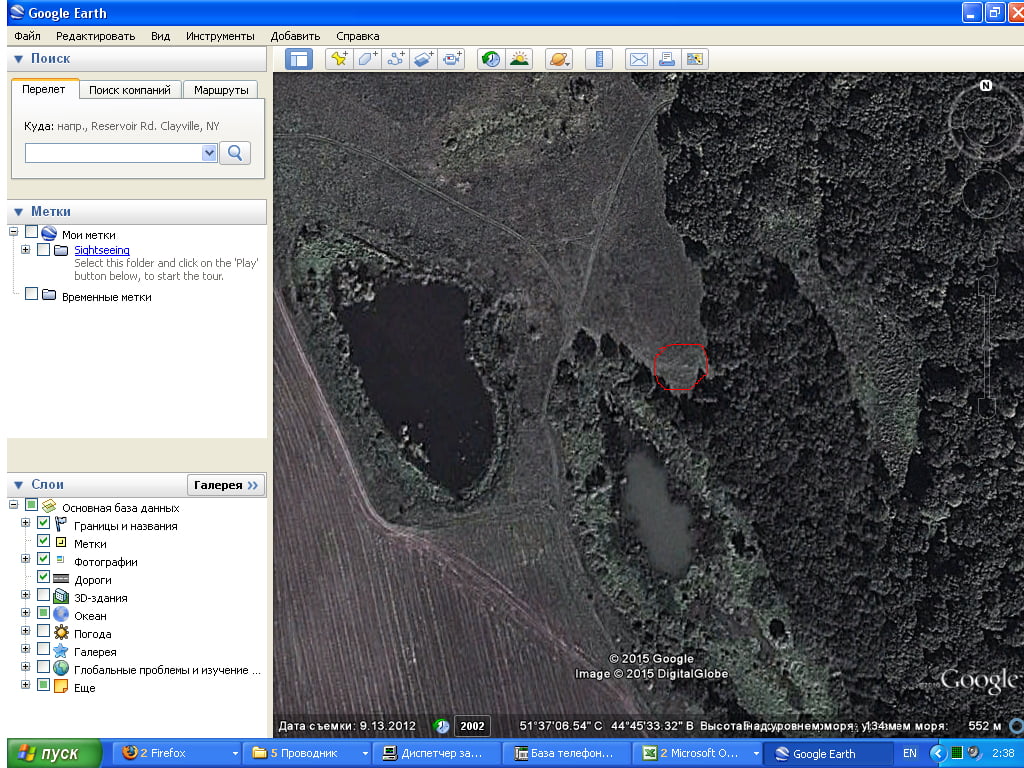Select the Add Path tool
This screenshot has width=1024, height=768.
(x=396, y=59)
